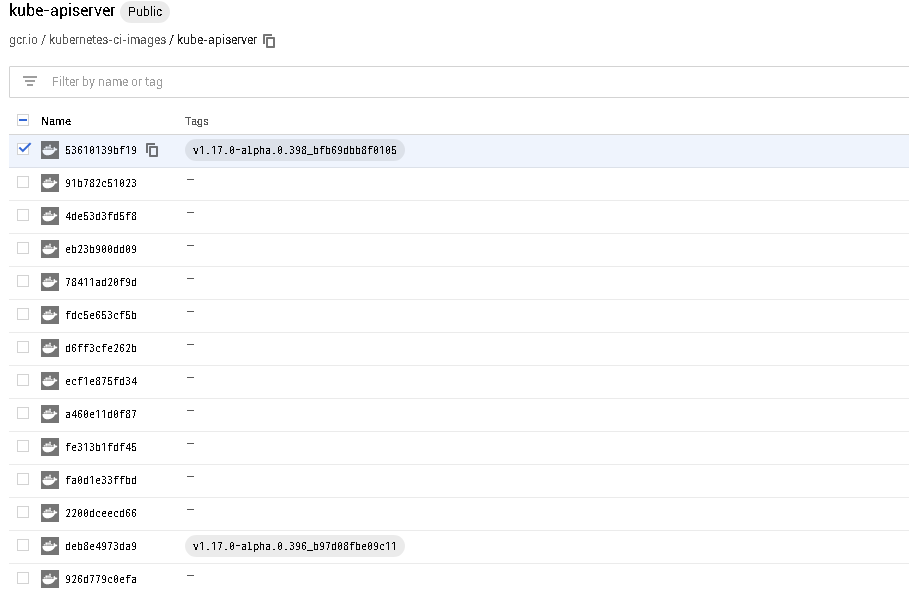Select checkbox for eb23b900dd09
The image size is (909, 590).
pos(23,248)
